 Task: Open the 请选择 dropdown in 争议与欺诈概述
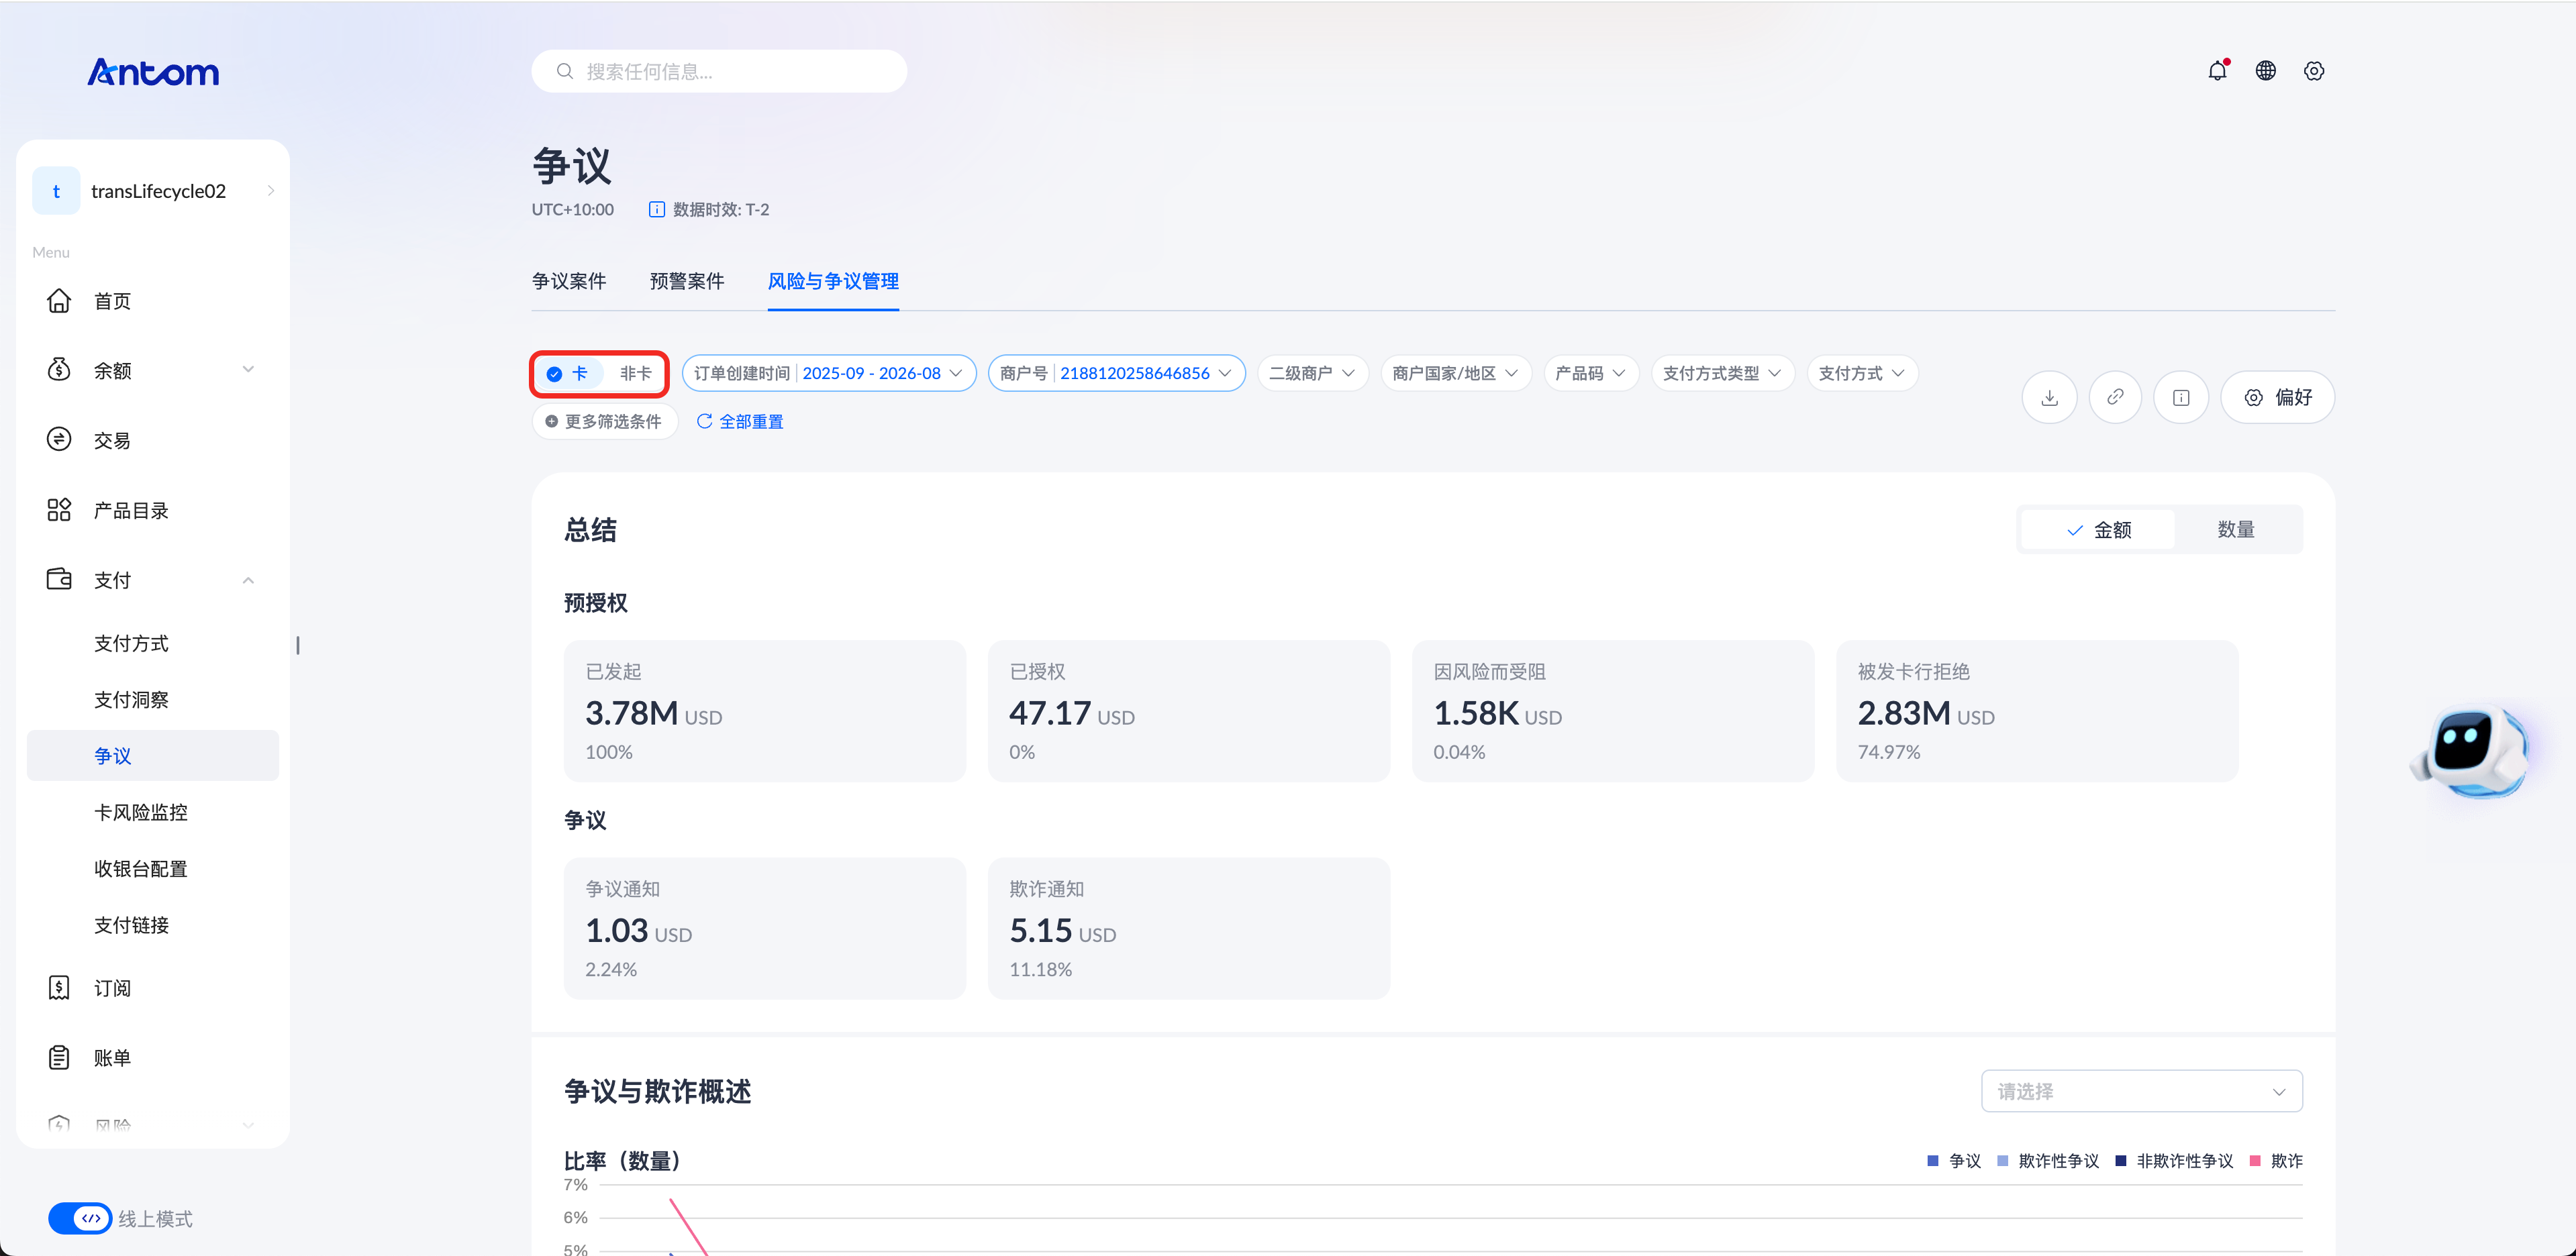(x=2141, y=1091)
